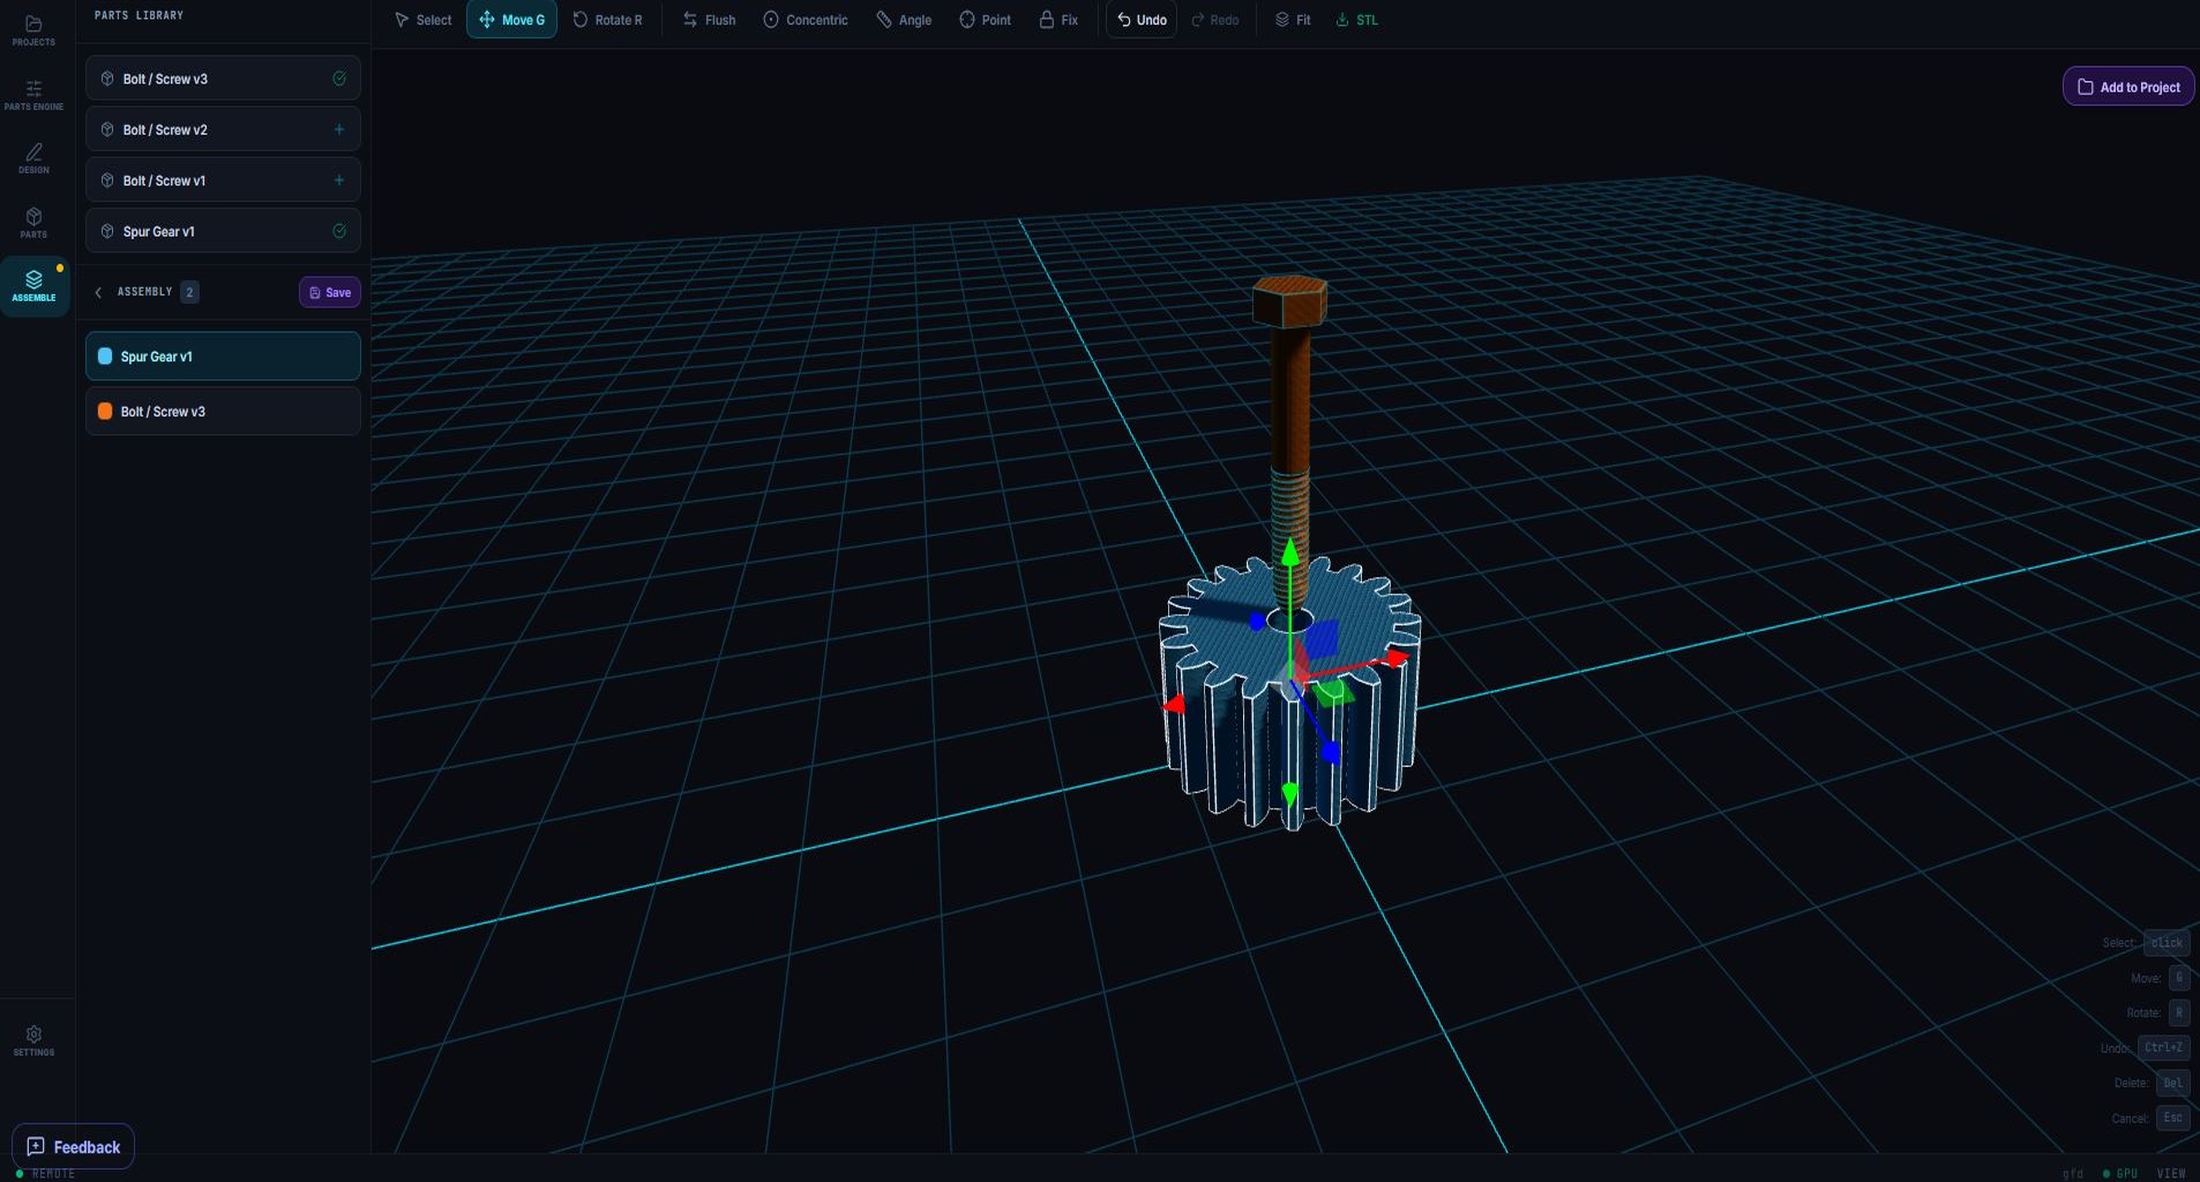Select Spur Gear v1 library item
Image resolution: width=2200 pixels, height=1182 pixels.
(x=223, y=231)
